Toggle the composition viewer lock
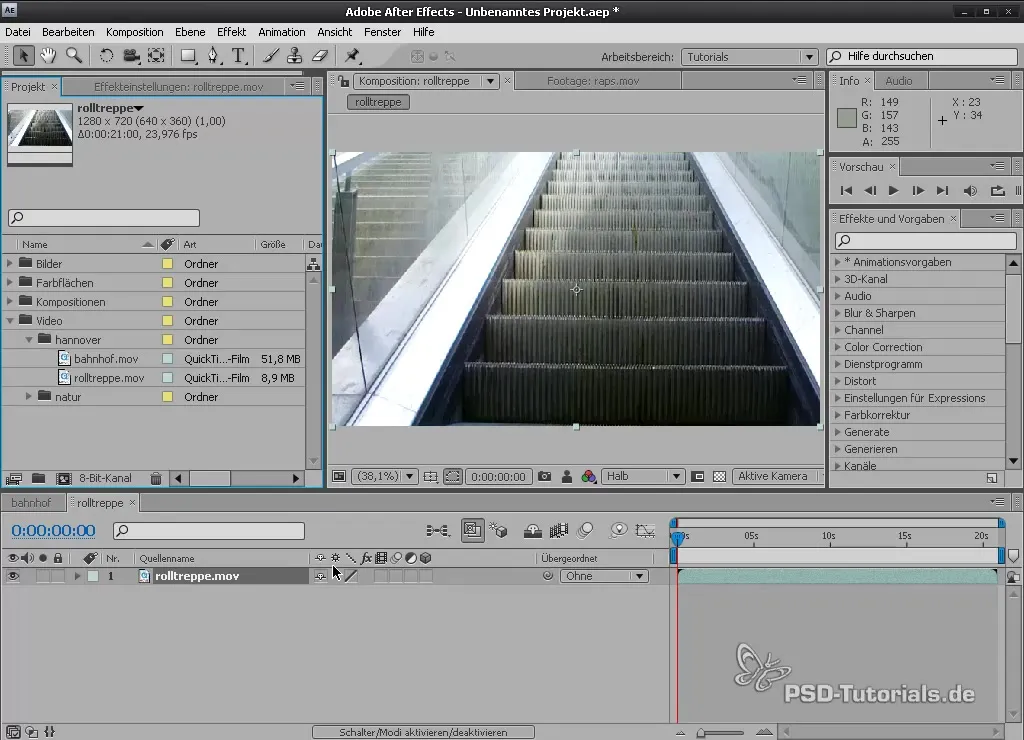Image resolution: width=1024 pixels, height=740 pixels. 343,81
